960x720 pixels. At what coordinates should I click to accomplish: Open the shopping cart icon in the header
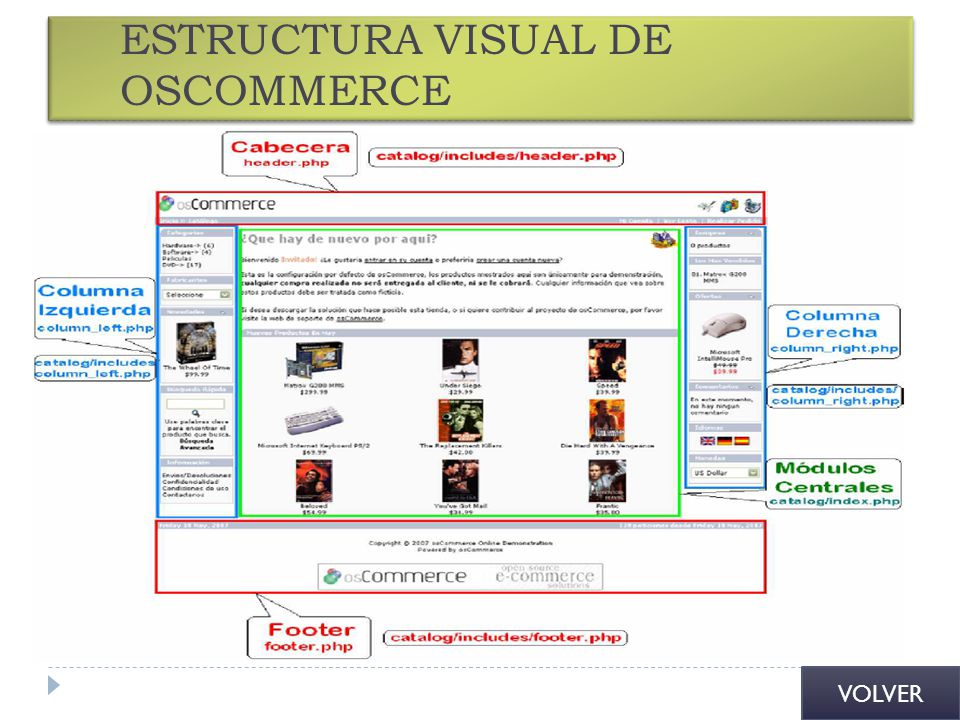[x=729, y=206]
